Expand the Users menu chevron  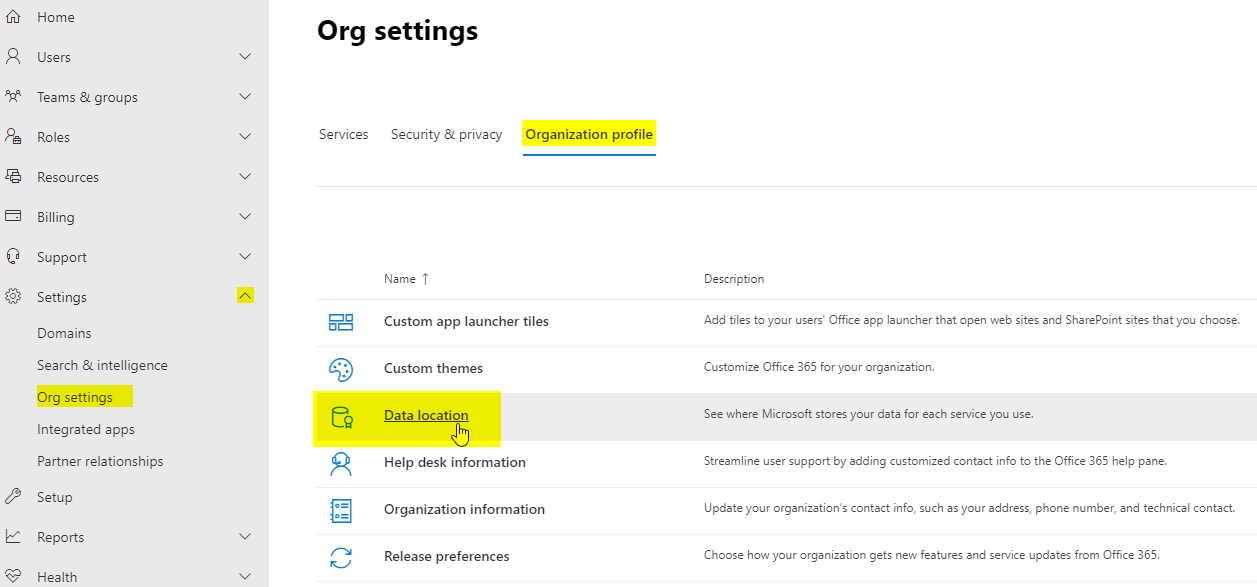click(x=245, y=57)
